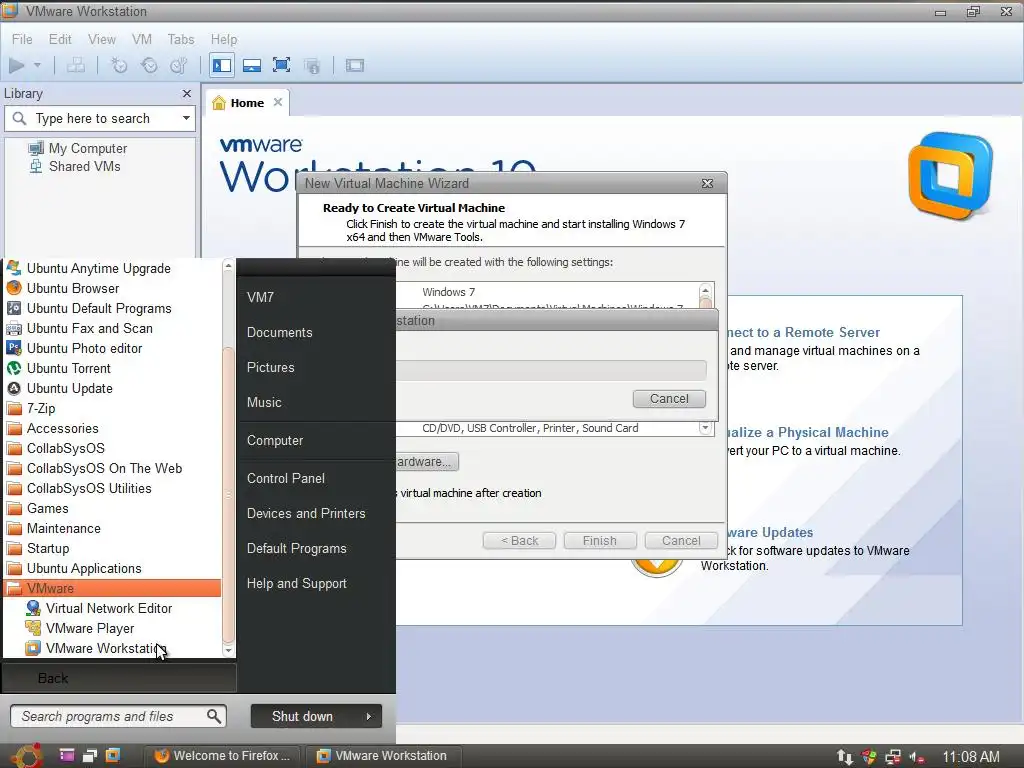1024x768 pixels.
Task: Close the Library panel
Action: (187, 93)
